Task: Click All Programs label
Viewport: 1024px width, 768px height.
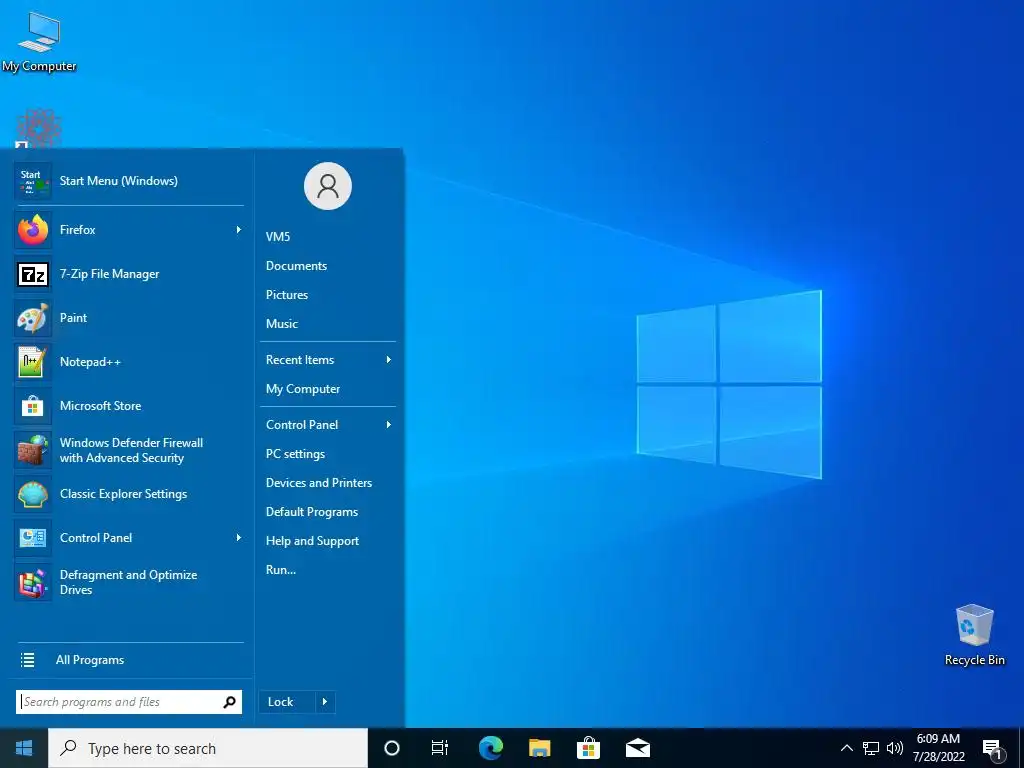Action: (90, 660)
